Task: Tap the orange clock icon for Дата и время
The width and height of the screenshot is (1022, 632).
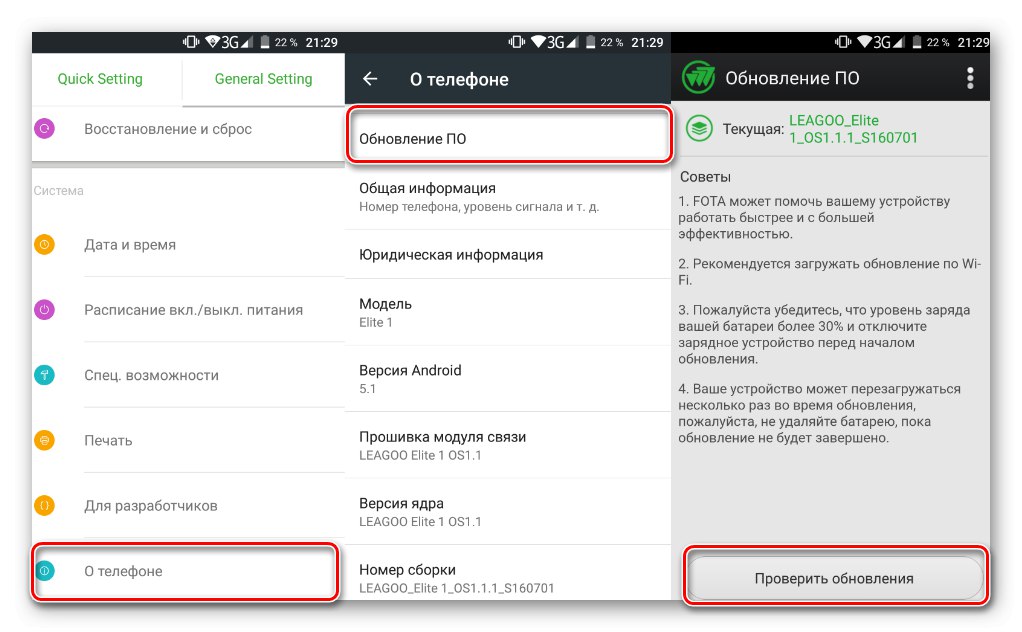Action: point(44,244)
